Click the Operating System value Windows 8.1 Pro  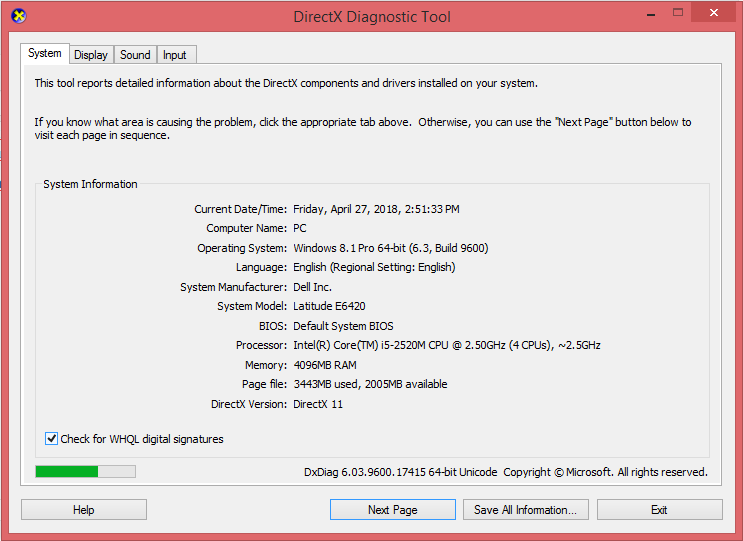click(390, 248)
